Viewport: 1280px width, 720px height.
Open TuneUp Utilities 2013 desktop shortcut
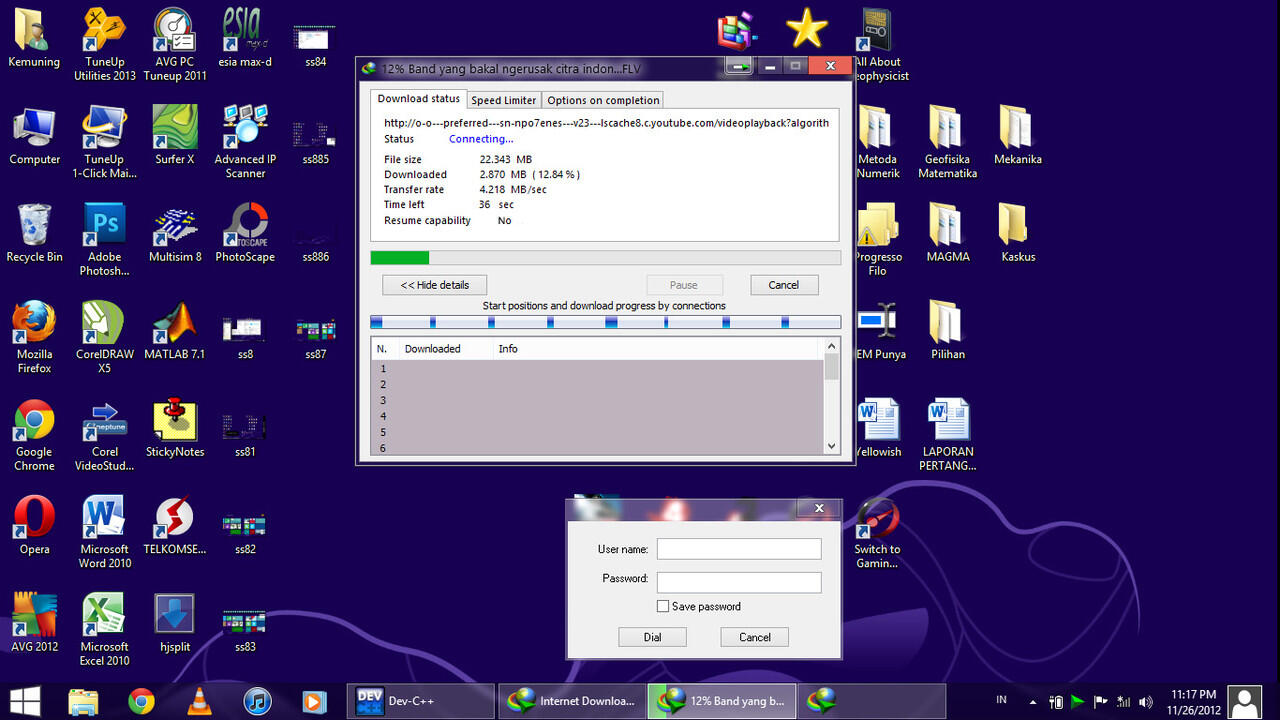coord(104,45)
